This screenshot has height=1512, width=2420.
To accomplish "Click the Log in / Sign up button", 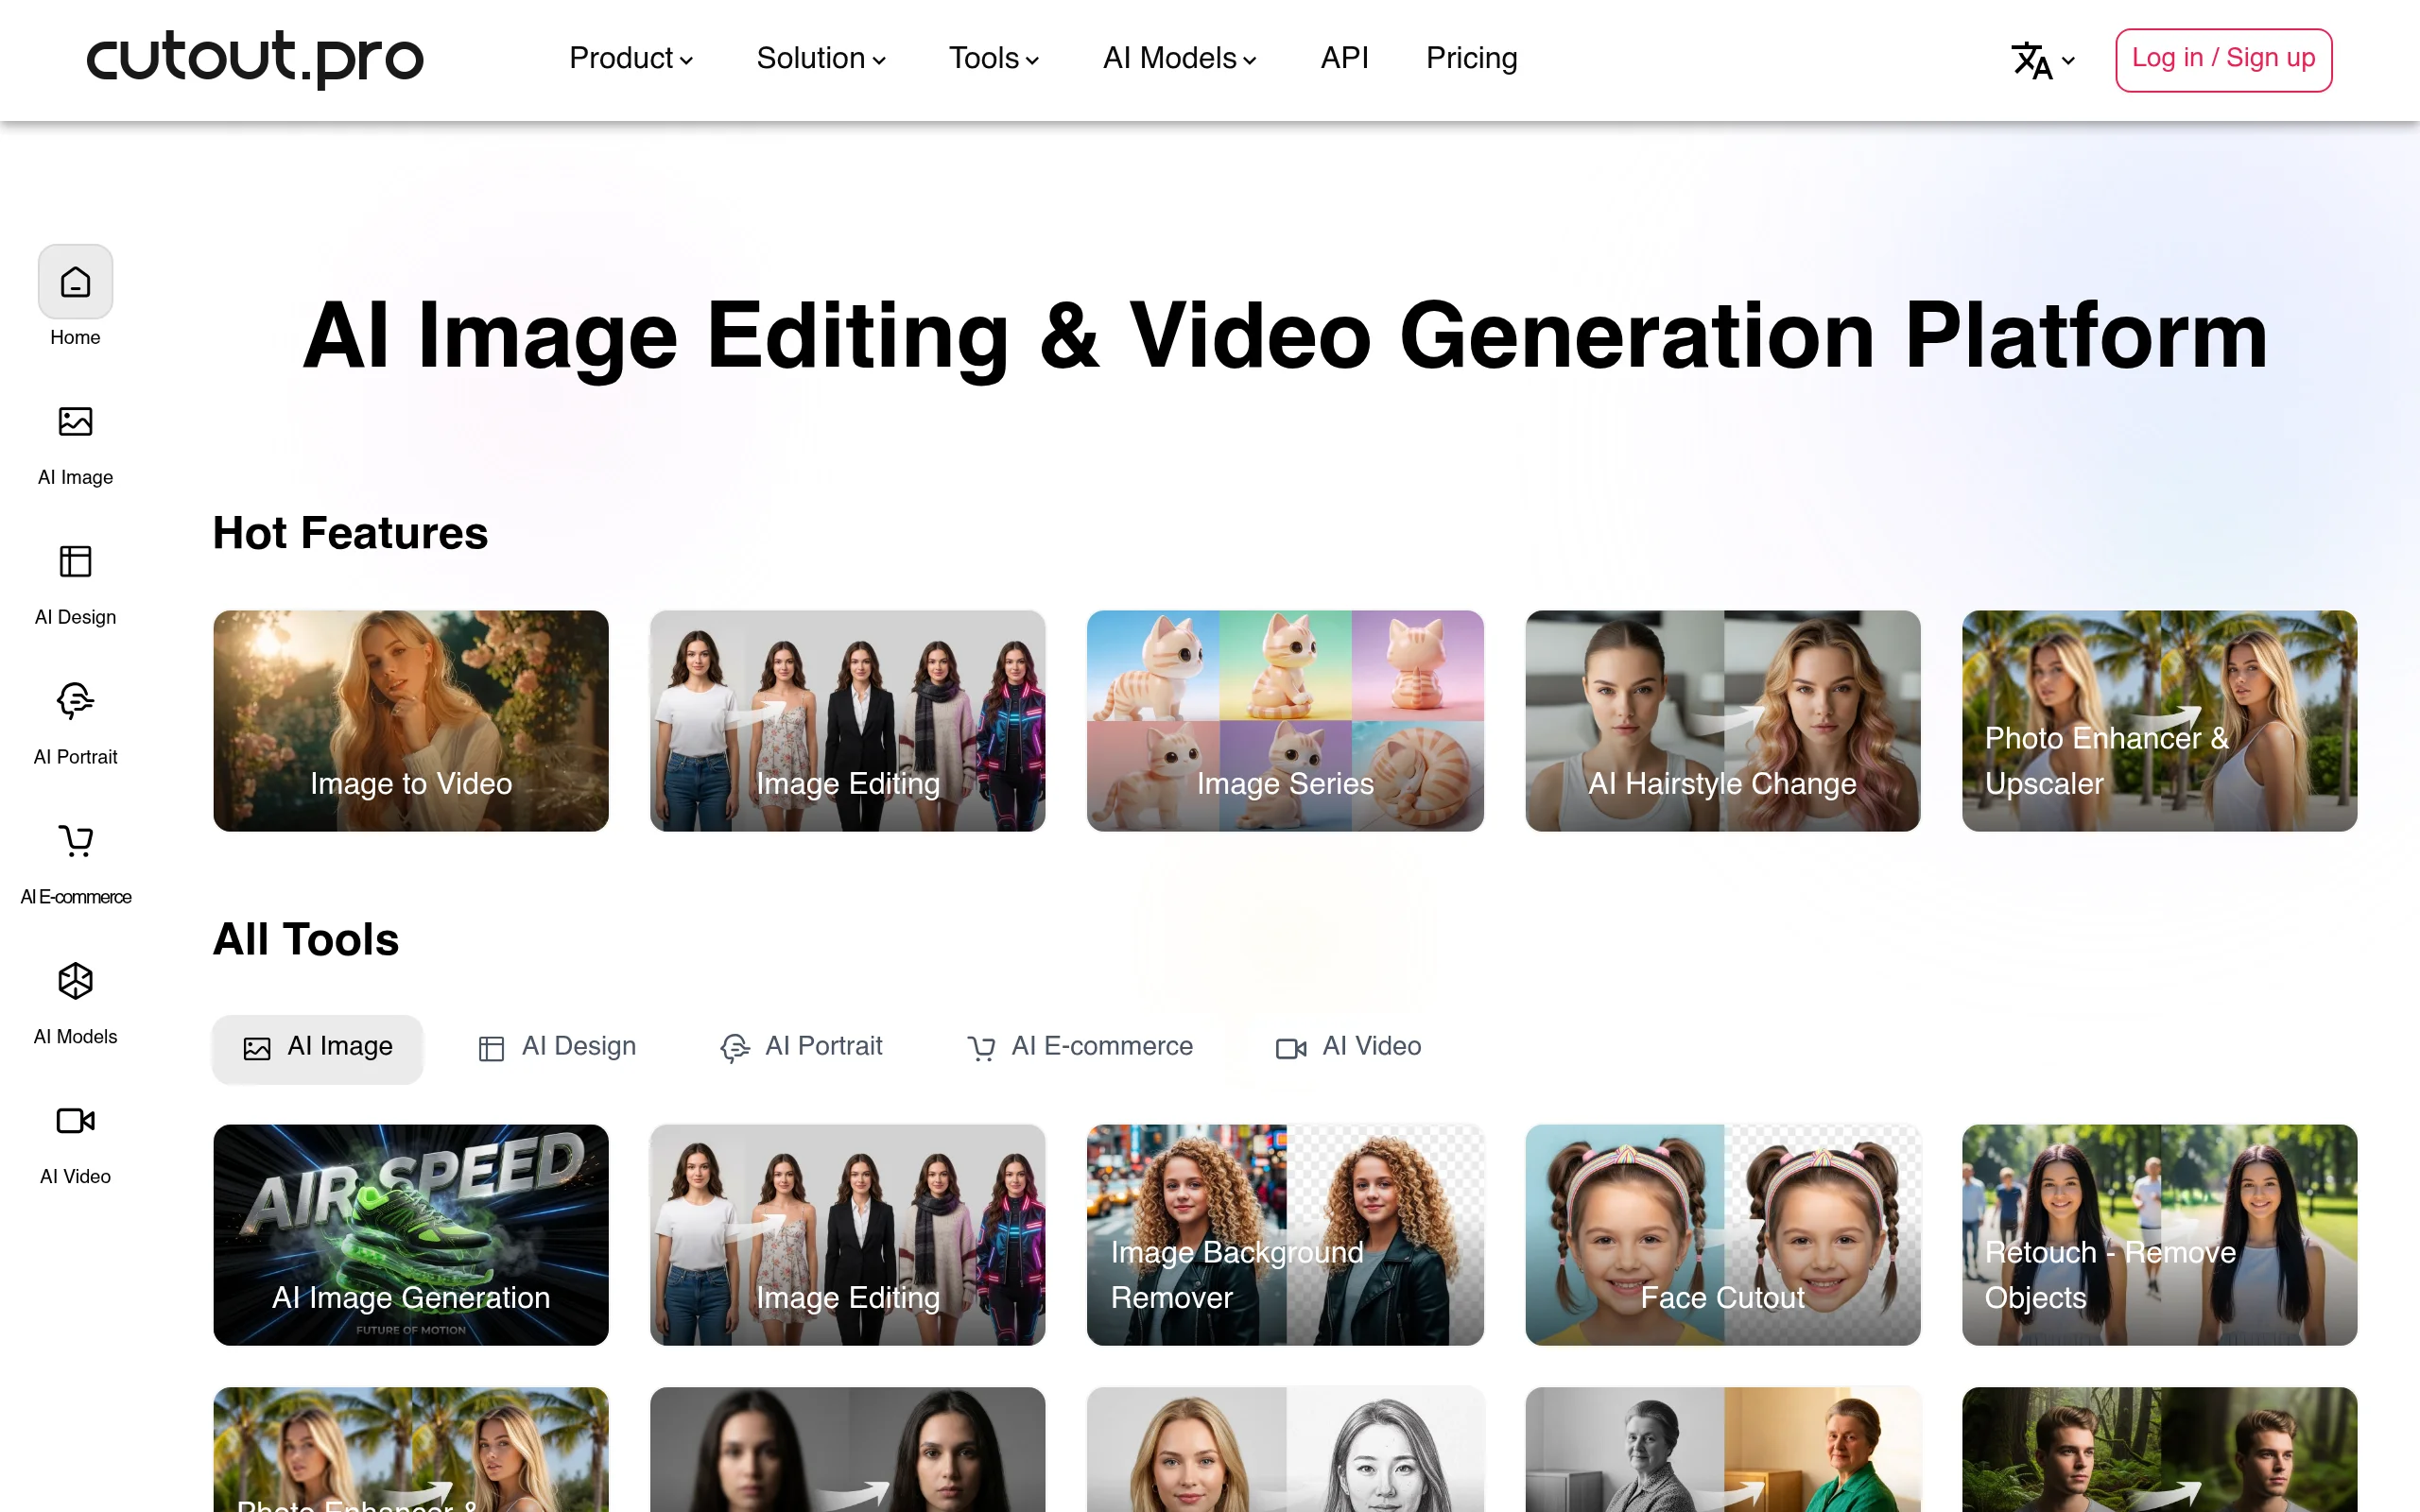I will pyautogui.click(x=2223, y=59).
